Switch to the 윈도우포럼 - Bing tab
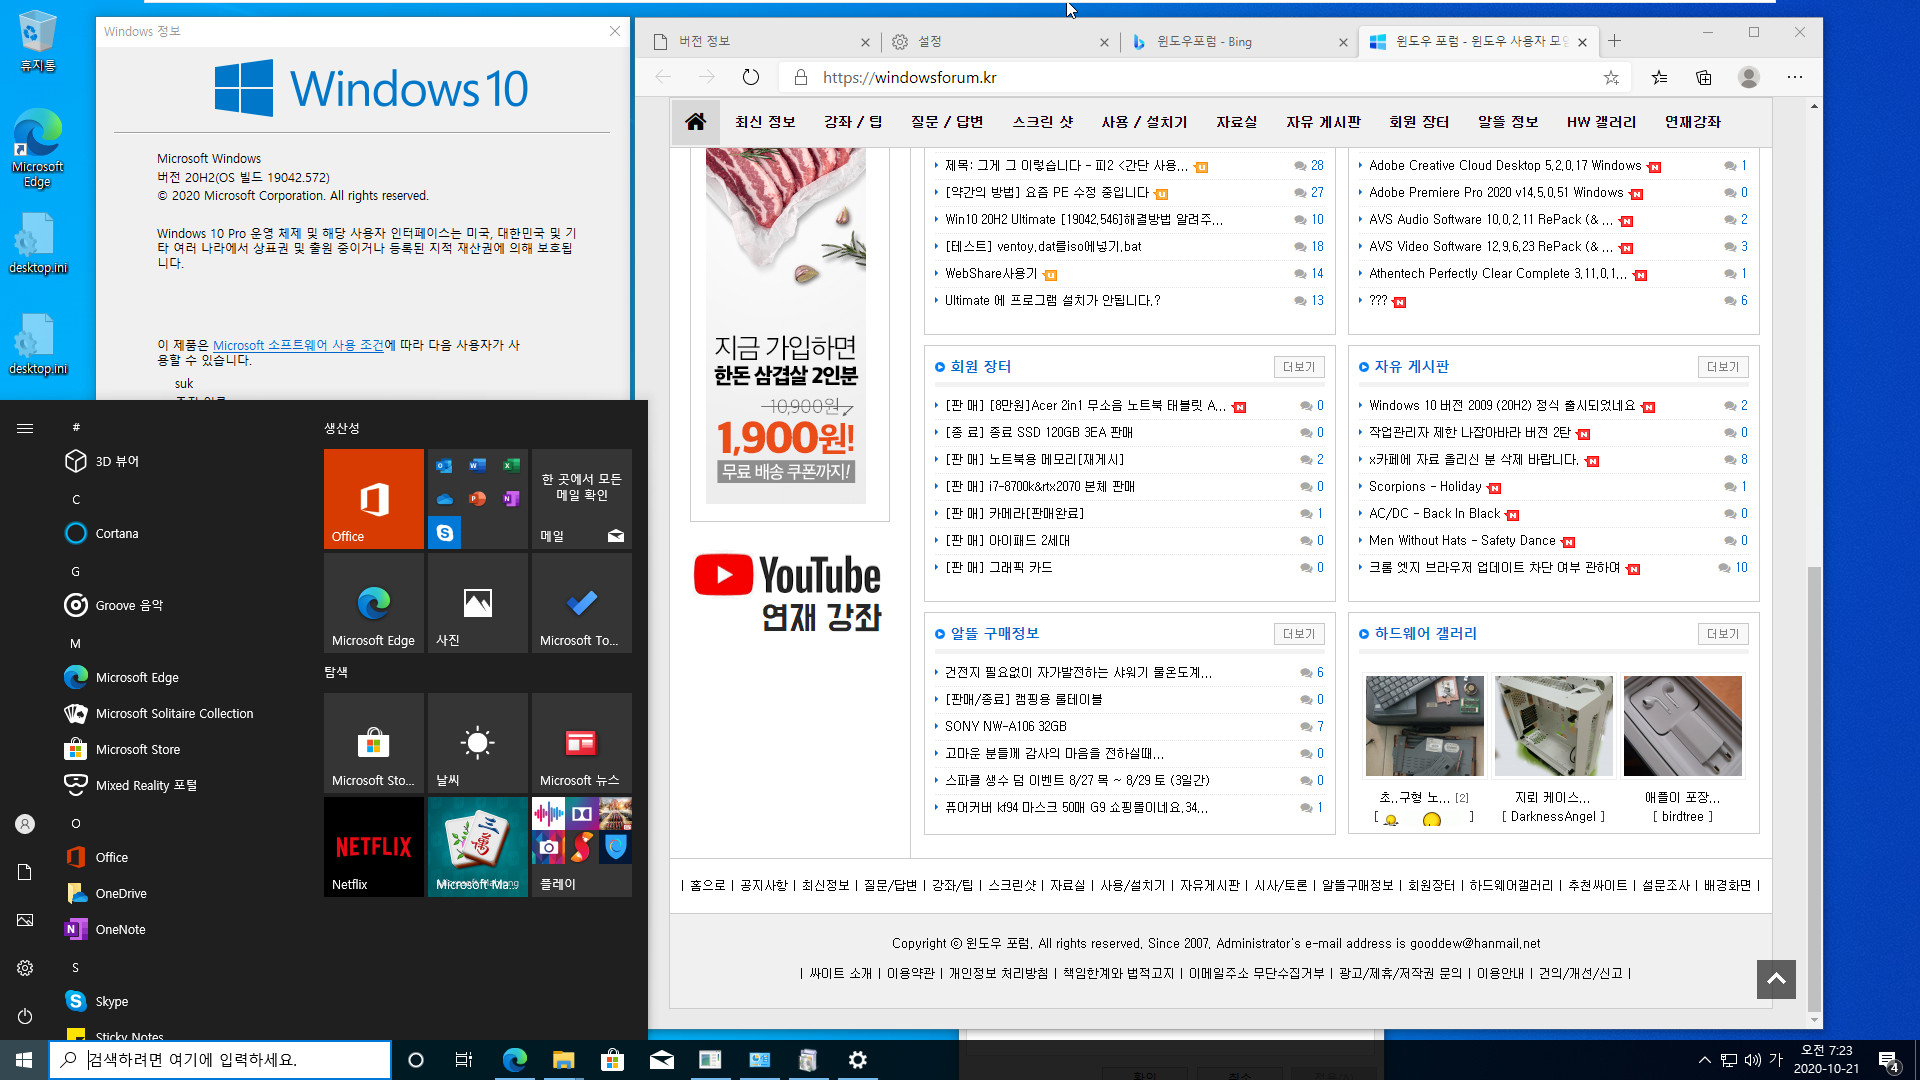The image size is (1920, 1080). coord(1237,41)
